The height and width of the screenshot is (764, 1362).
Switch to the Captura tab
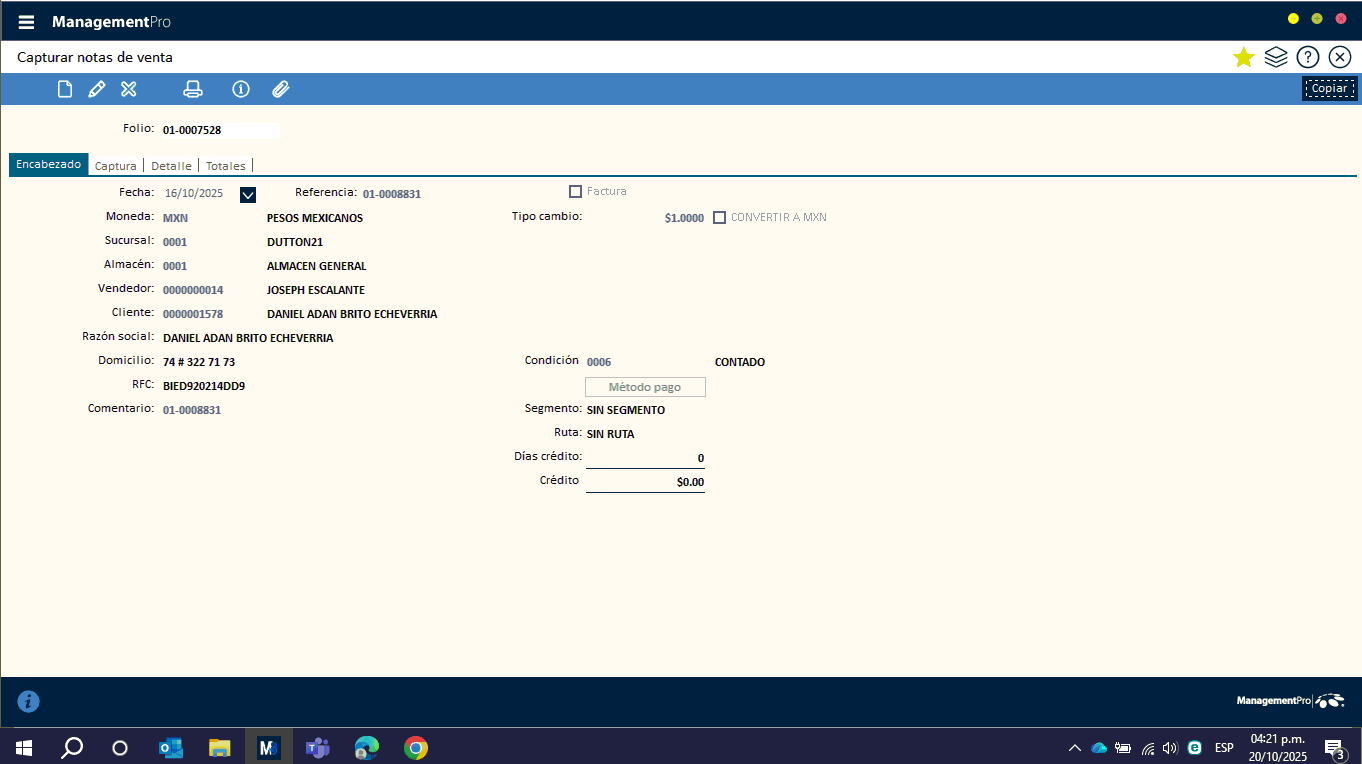pos(115,166)
